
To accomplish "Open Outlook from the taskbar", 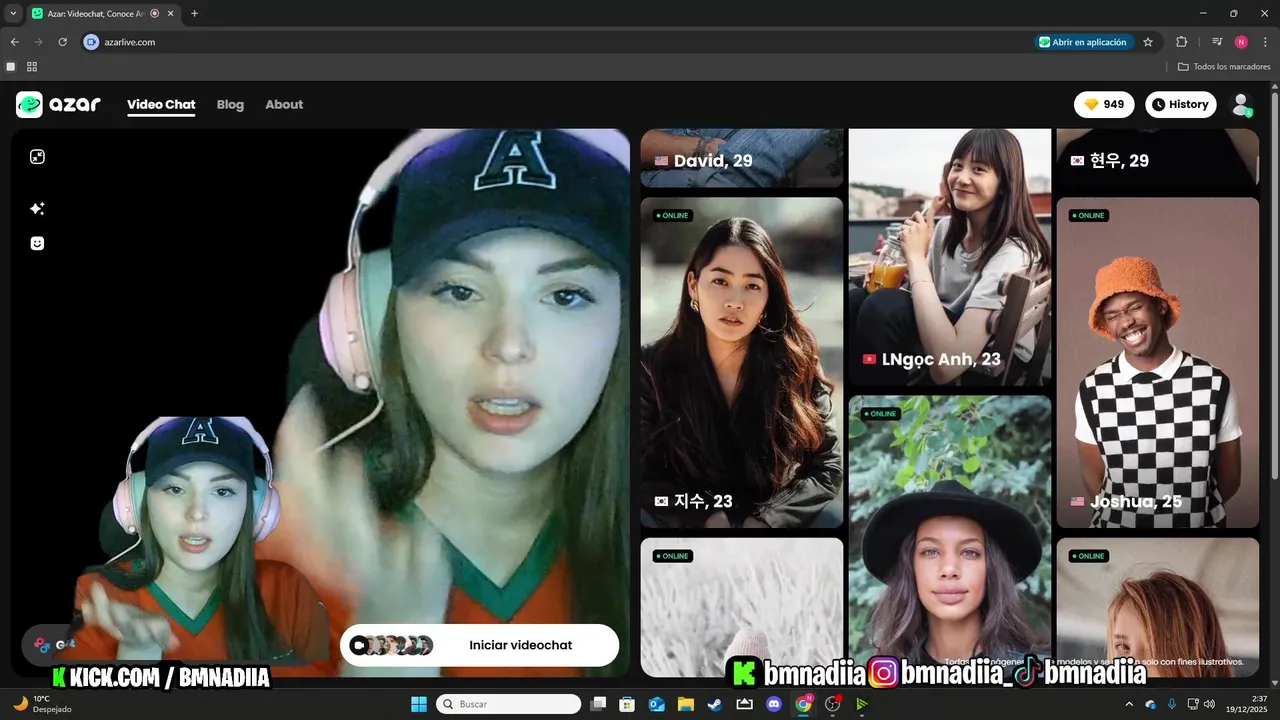I will [657, 704].
